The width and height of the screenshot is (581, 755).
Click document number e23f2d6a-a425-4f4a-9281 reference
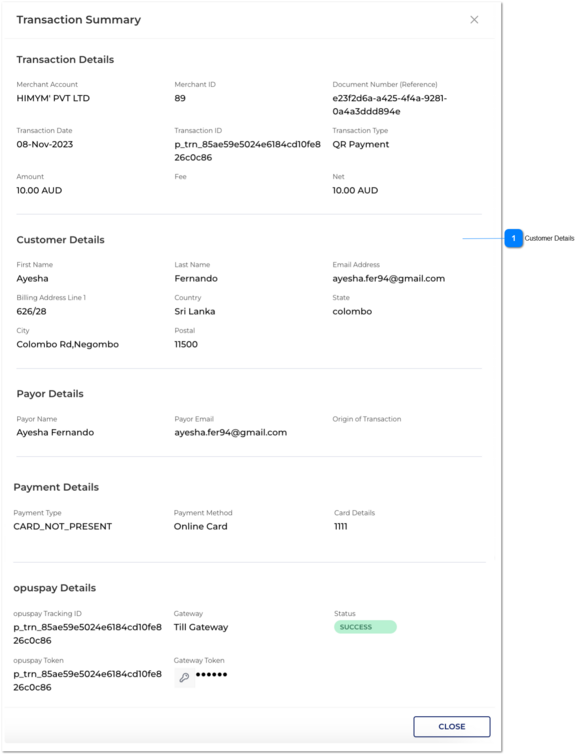point(389,105)
